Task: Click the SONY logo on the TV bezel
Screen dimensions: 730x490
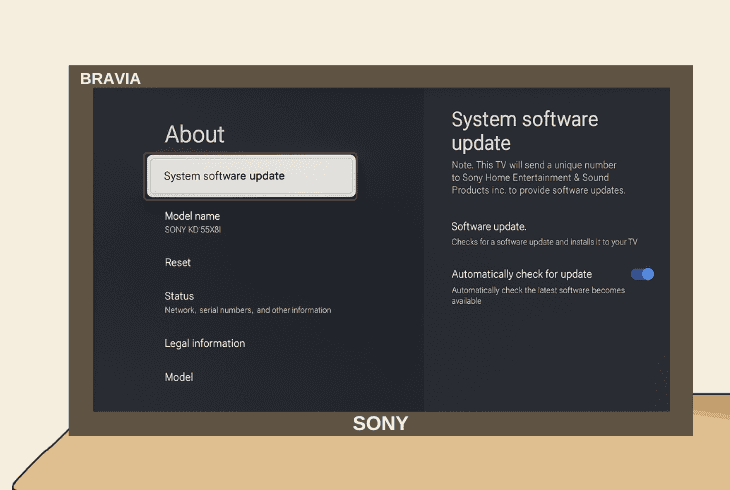Action: tap(380, 423)
